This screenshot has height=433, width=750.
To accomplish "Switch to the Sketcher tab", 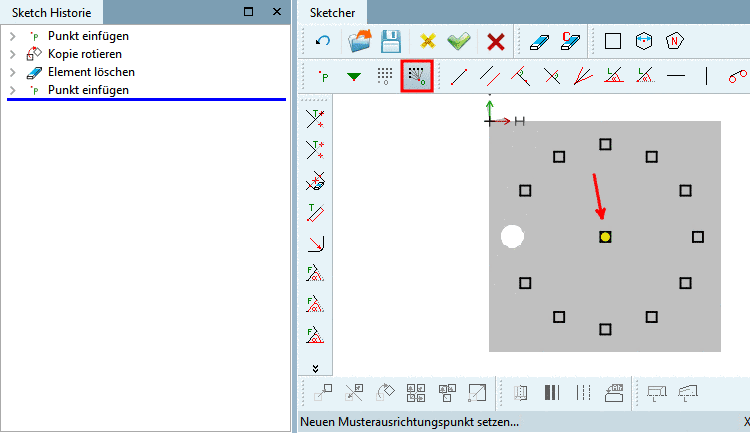I will 332,13.
